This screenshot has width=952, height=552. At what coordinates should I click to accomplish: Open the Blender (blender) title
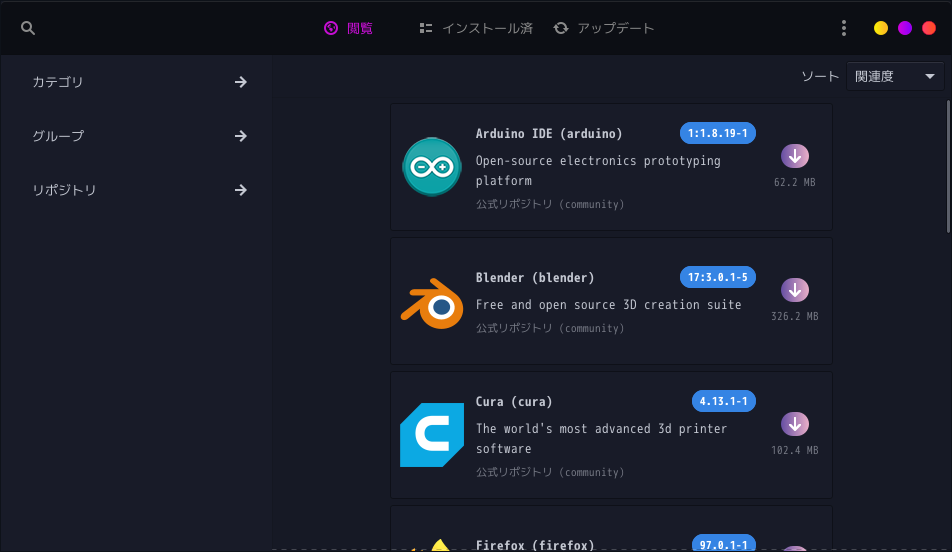(535, 278)
